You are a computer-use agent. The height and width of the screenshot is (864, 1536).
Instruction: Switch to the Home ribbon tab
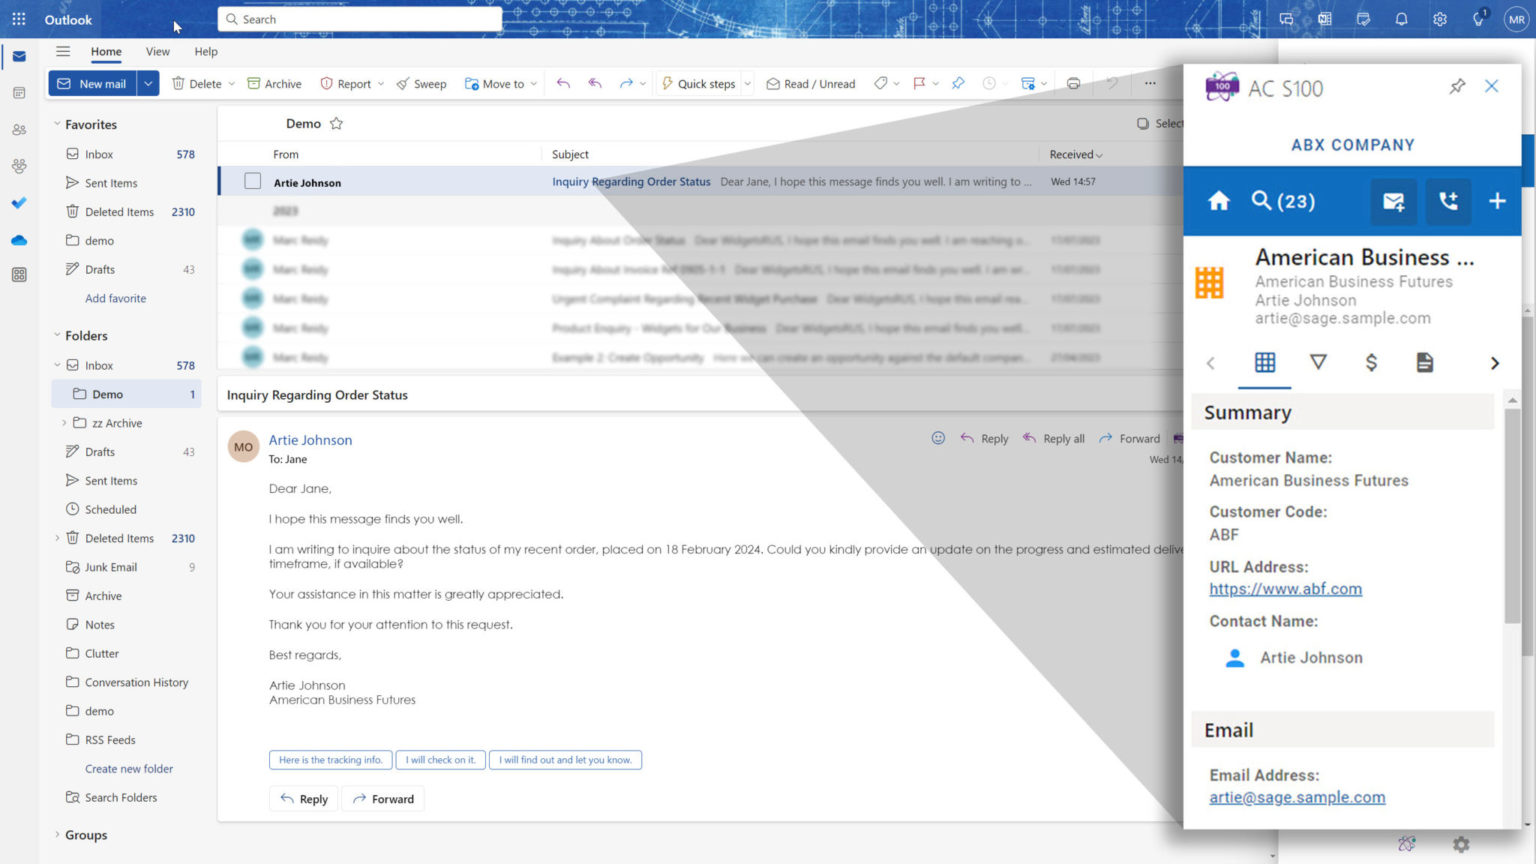(x=106, y=51)
